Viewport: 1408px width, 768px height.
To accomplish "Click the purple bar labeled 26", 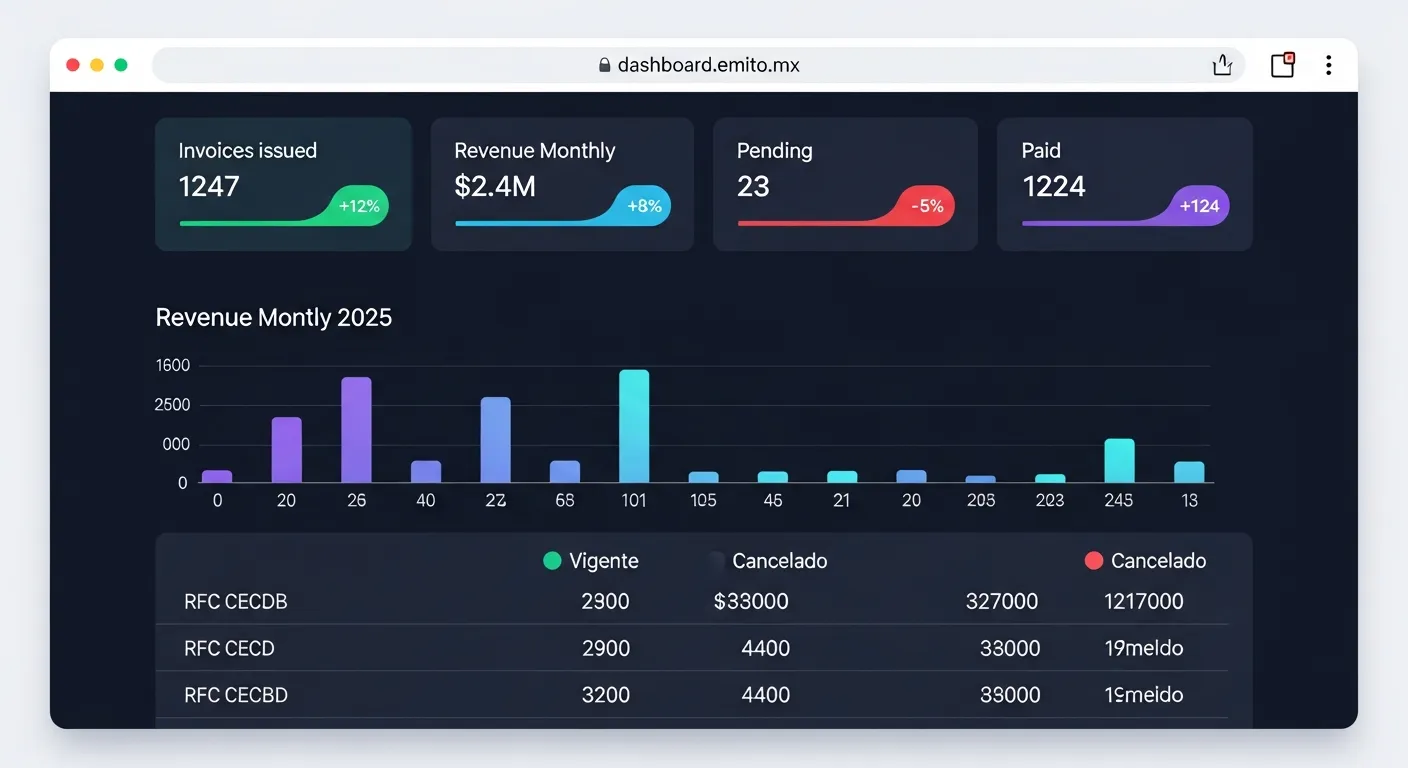I will pyautogui.click(x=356, y=430).
